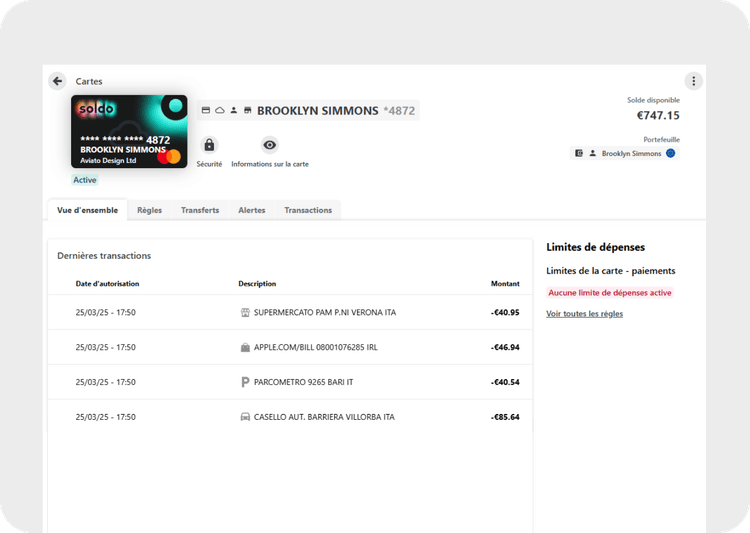Click the person icon in card header
The image size is (750, 533).
pos(233,111)
